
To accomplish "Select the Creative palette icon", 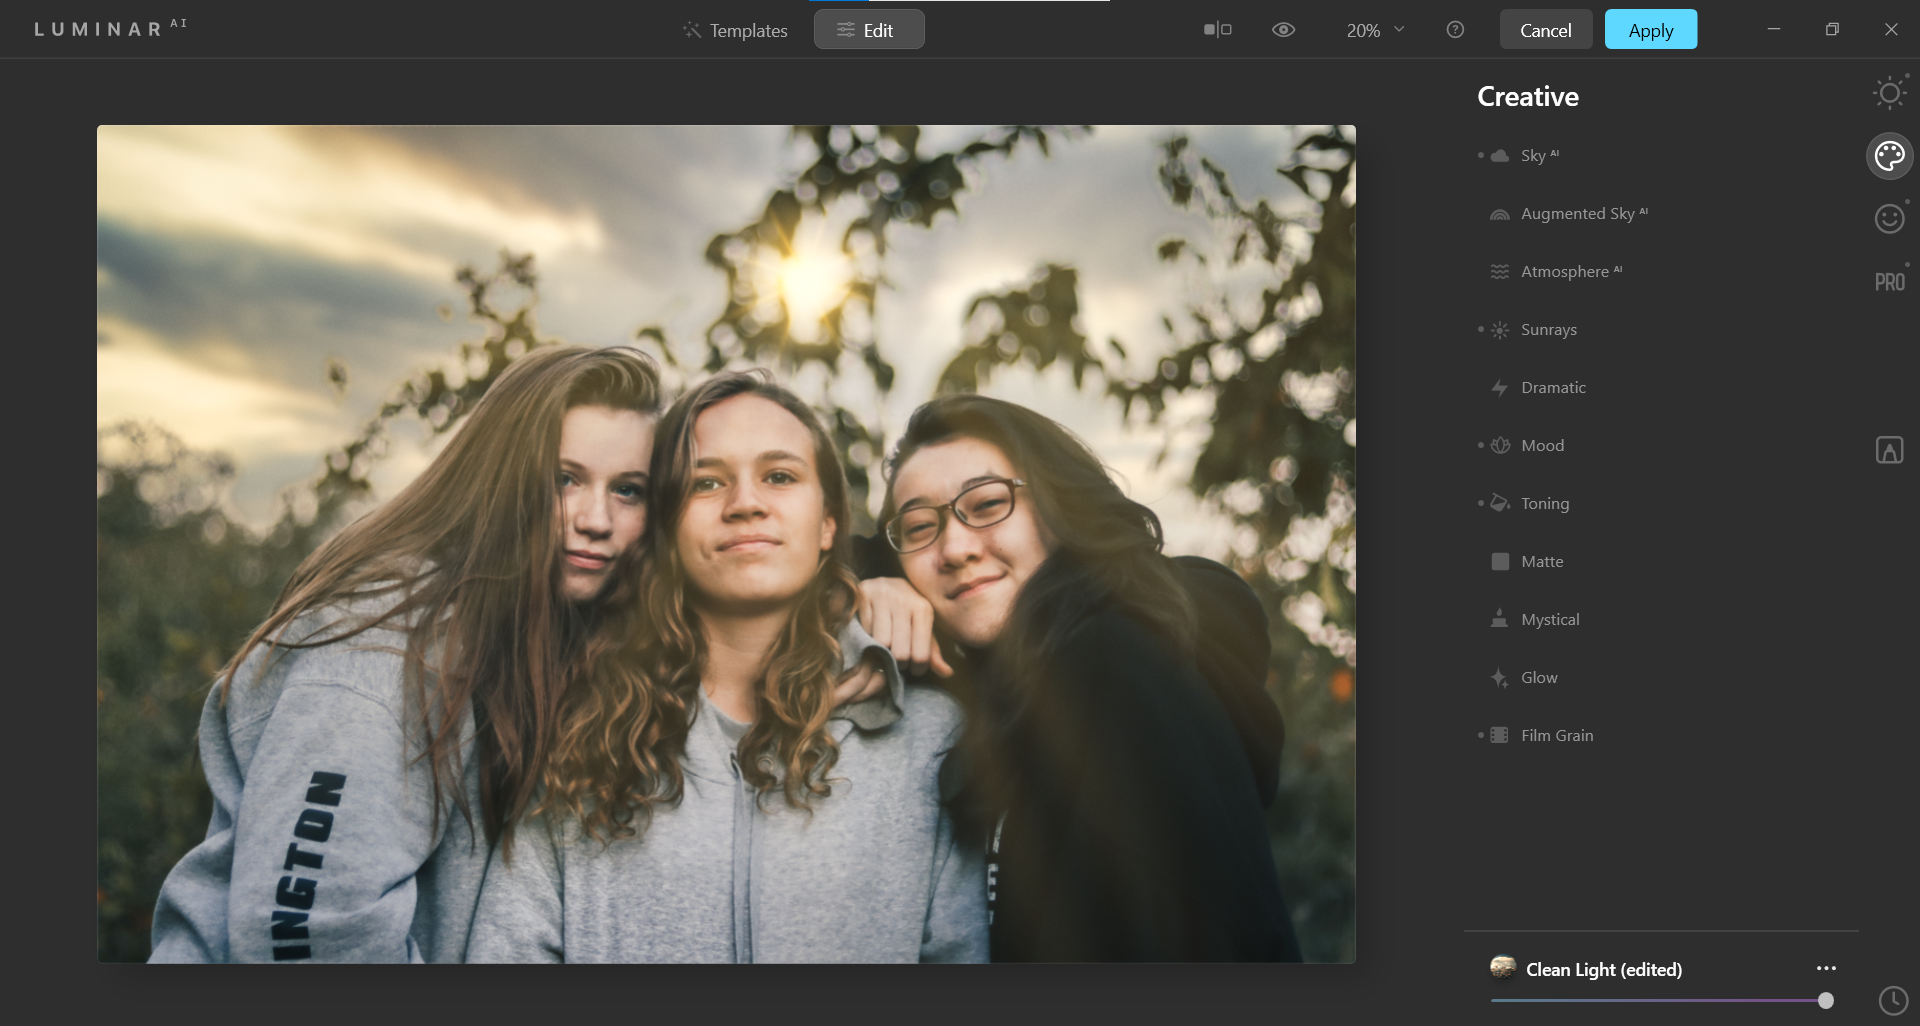I will click(x=1889, y=156).
